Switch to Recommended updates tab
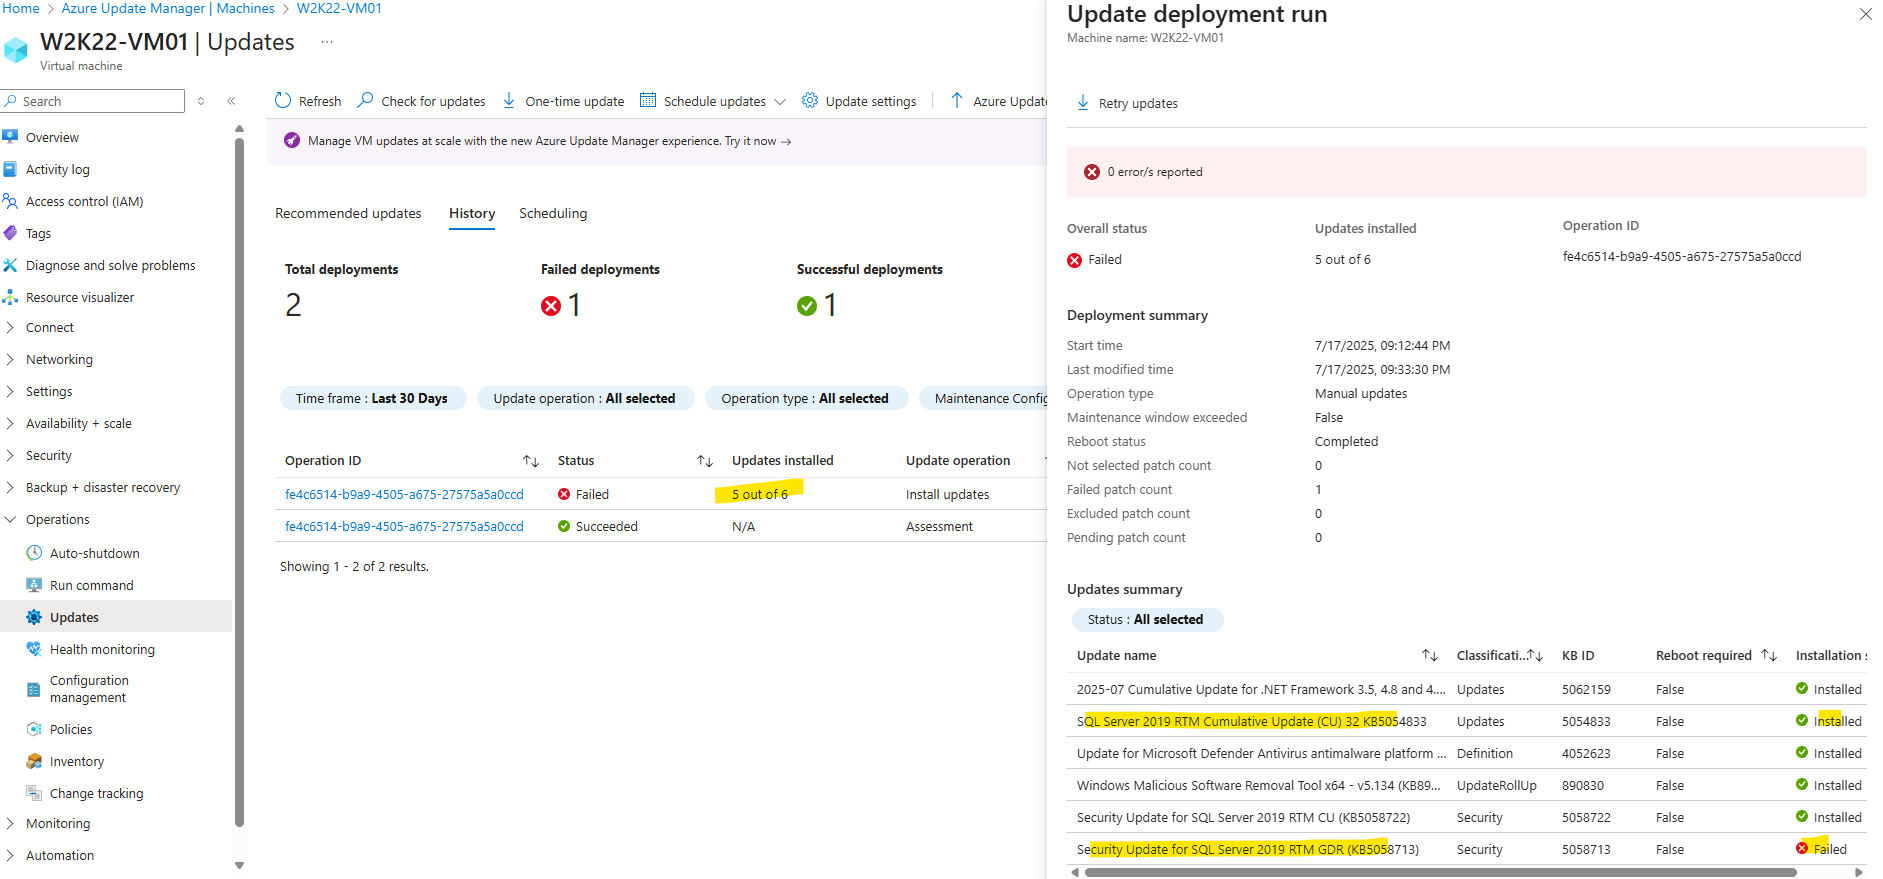Screen dimensions: 1883x879 point(348,213)
